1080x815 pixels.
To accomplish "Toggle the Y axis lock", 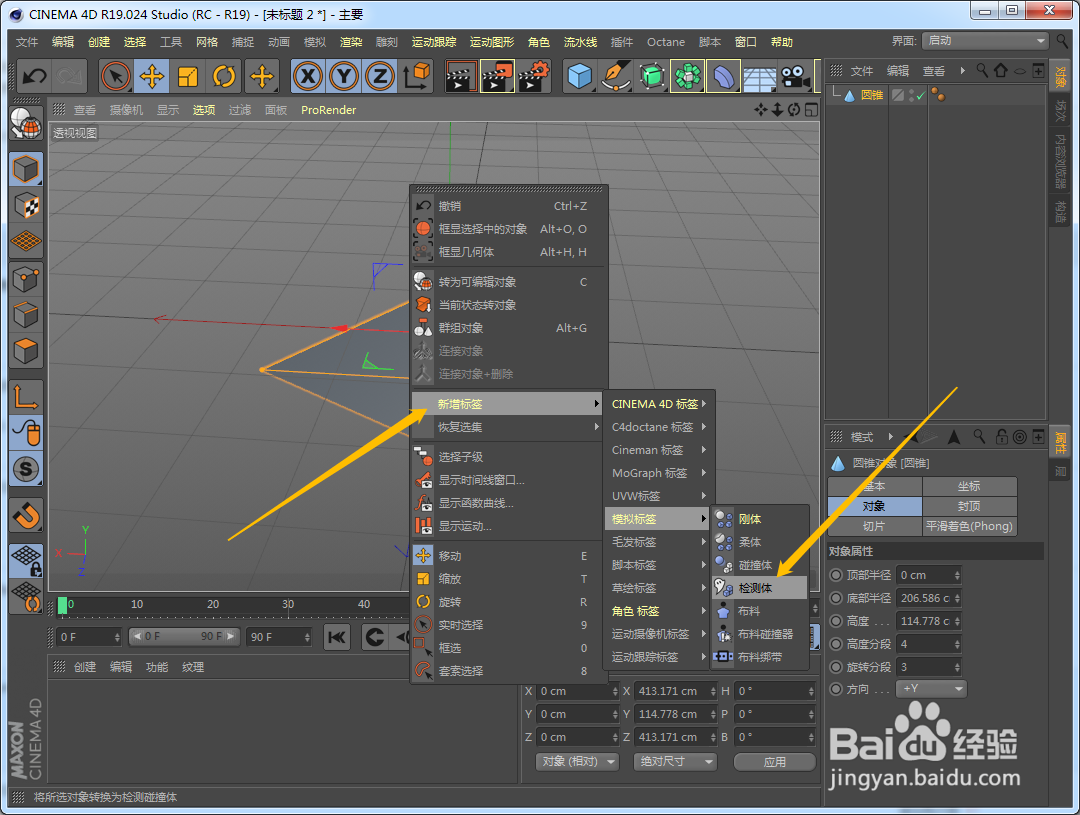I will point(344,76).
